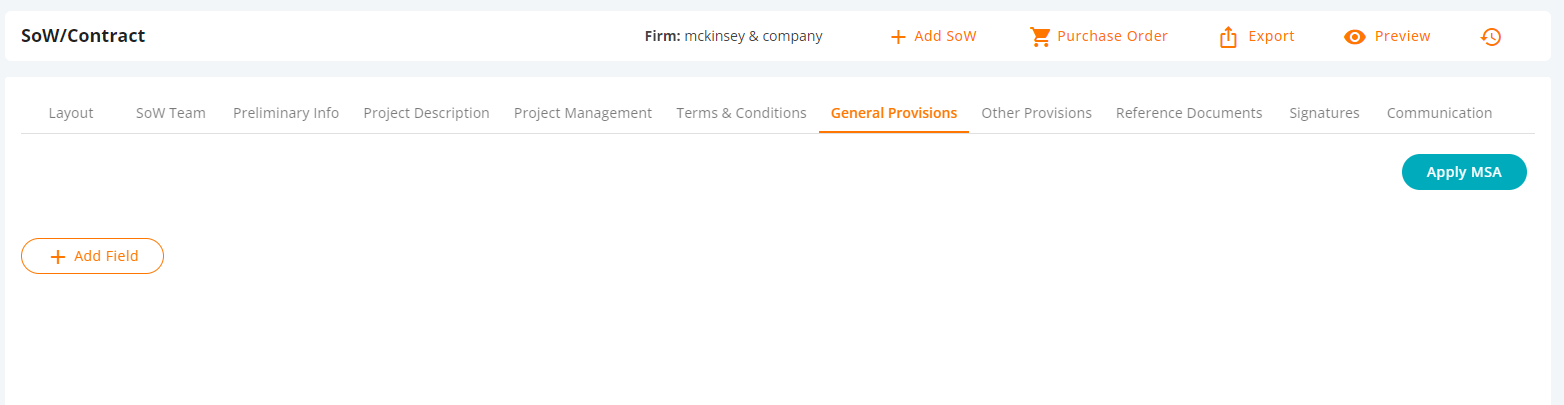
Task: Switch to the SoW Team tab
Action: (x=171, y=113)
